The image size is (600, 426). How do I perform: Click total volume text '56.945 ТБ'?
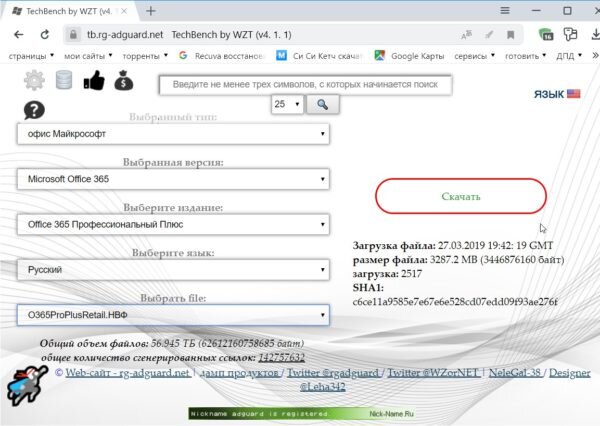point(173,343)
